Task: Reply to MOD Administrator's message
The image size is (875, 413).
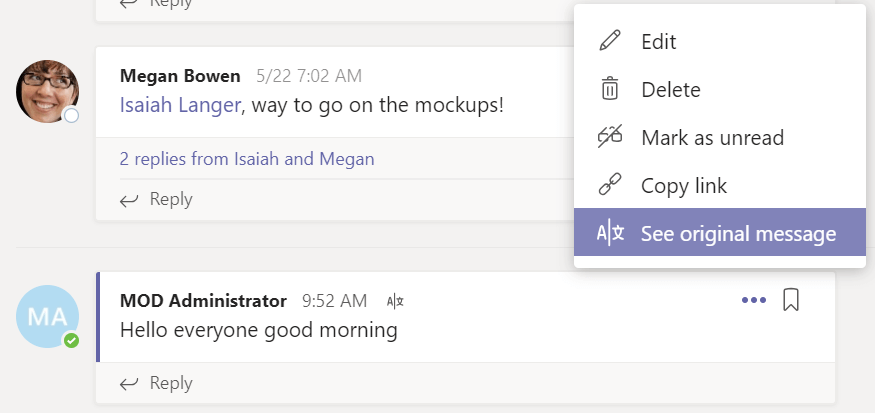Action: (x=156, y=383)
